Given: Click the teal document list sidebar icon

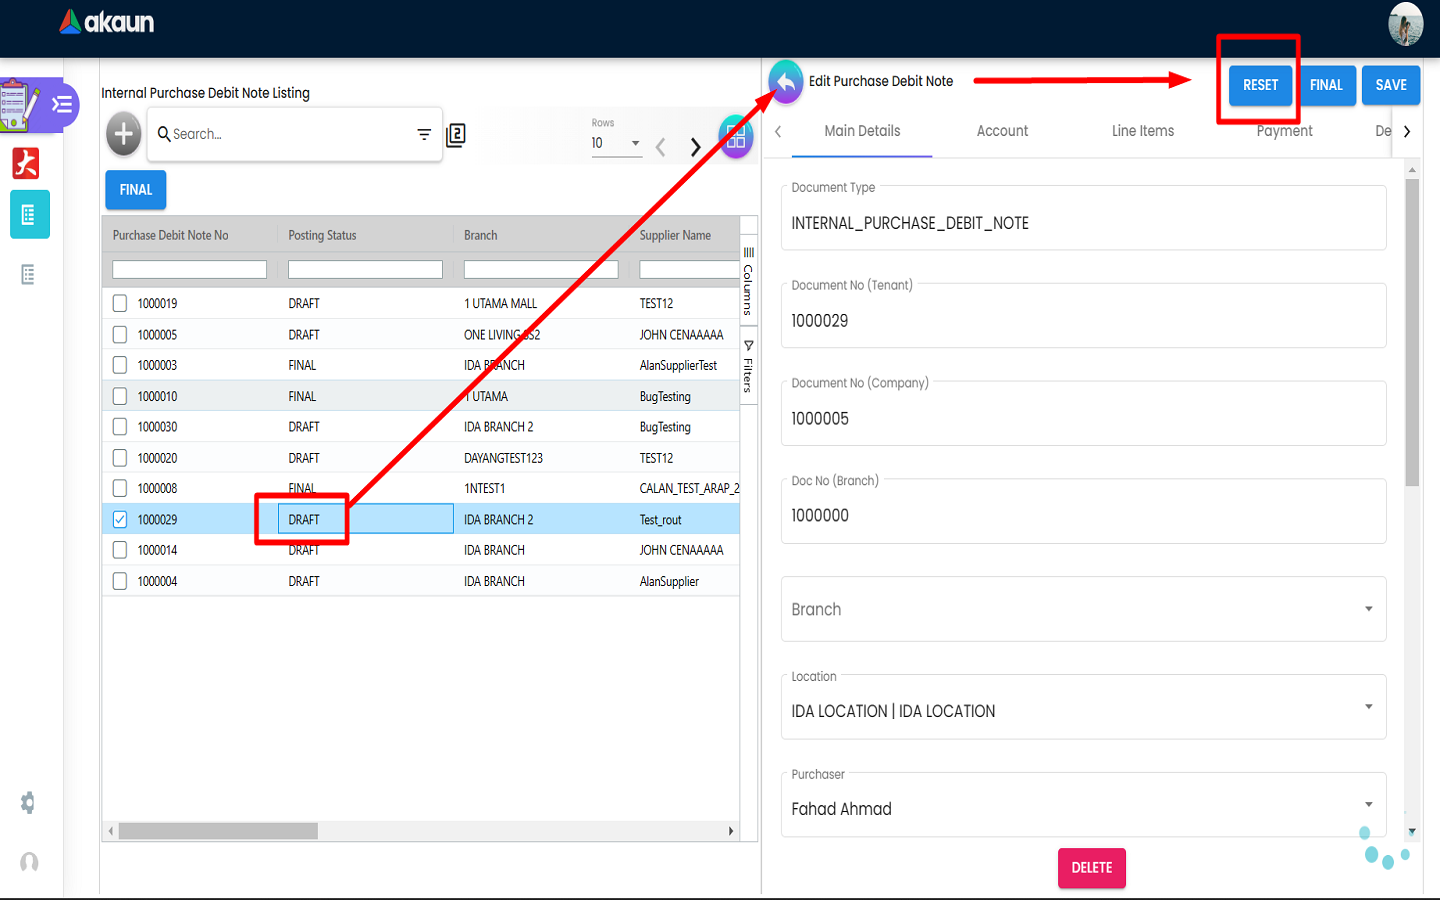Looking at the screenshot, I should (29, 215).
